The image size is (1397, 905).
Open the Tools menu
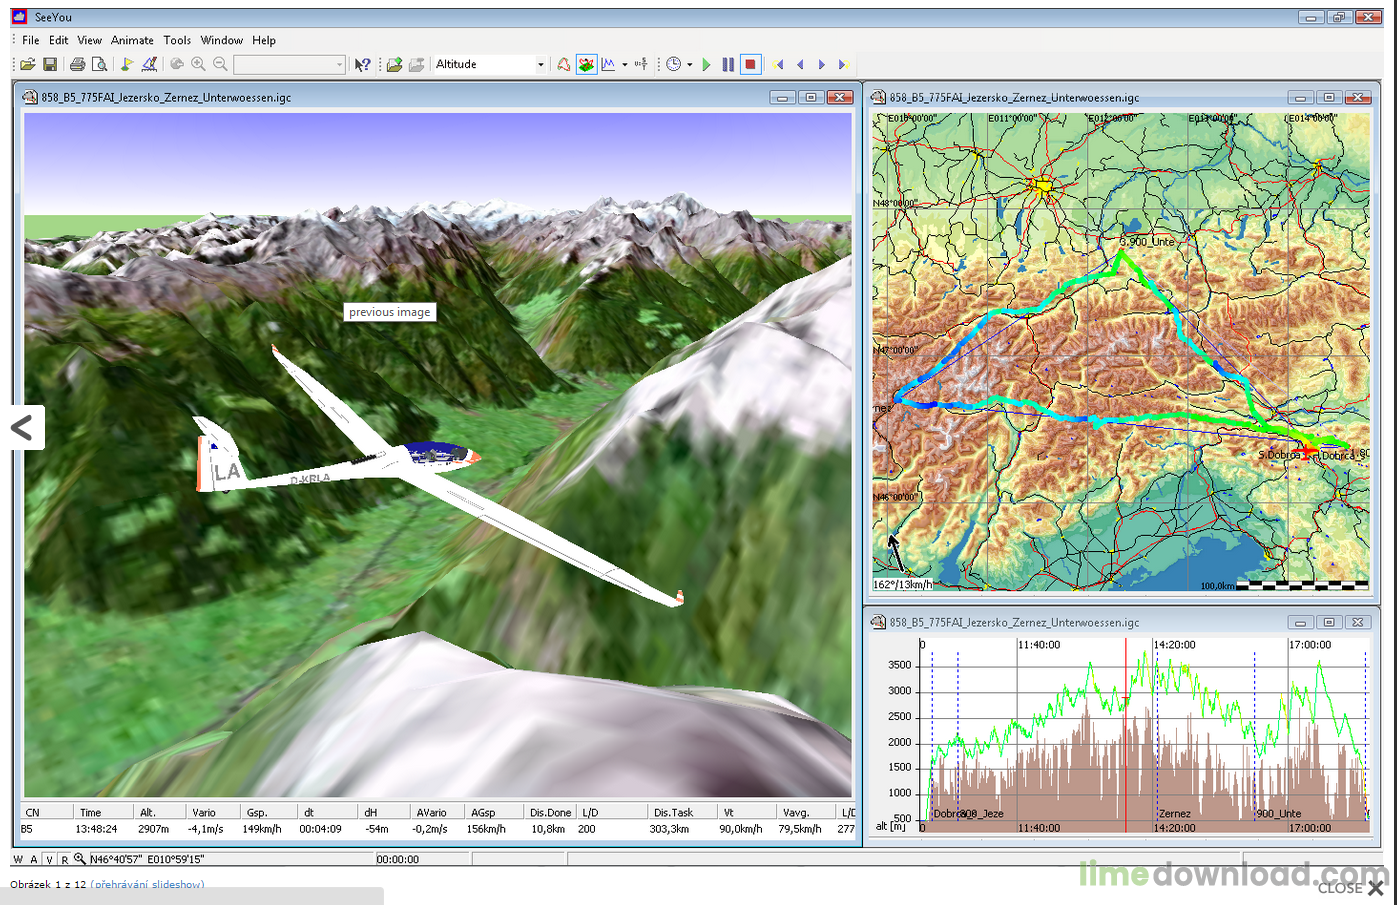(x=177, y=40)
